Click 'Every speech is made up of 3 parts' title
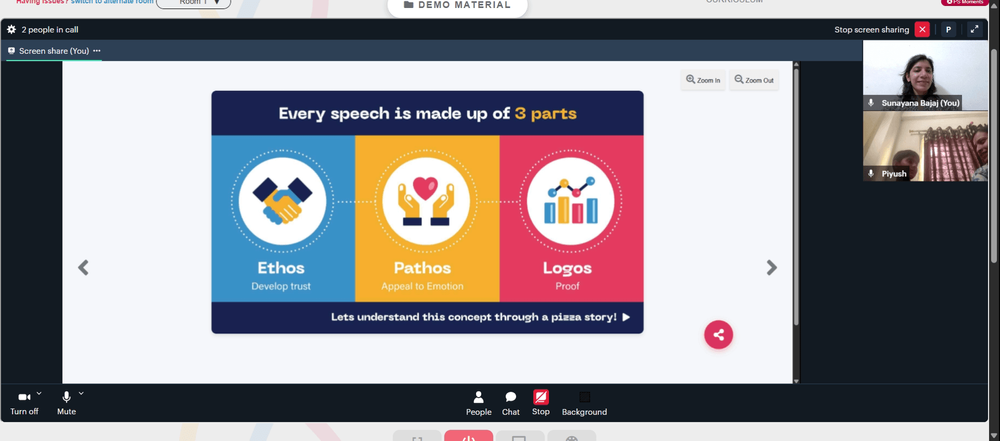 coord(427,114)
